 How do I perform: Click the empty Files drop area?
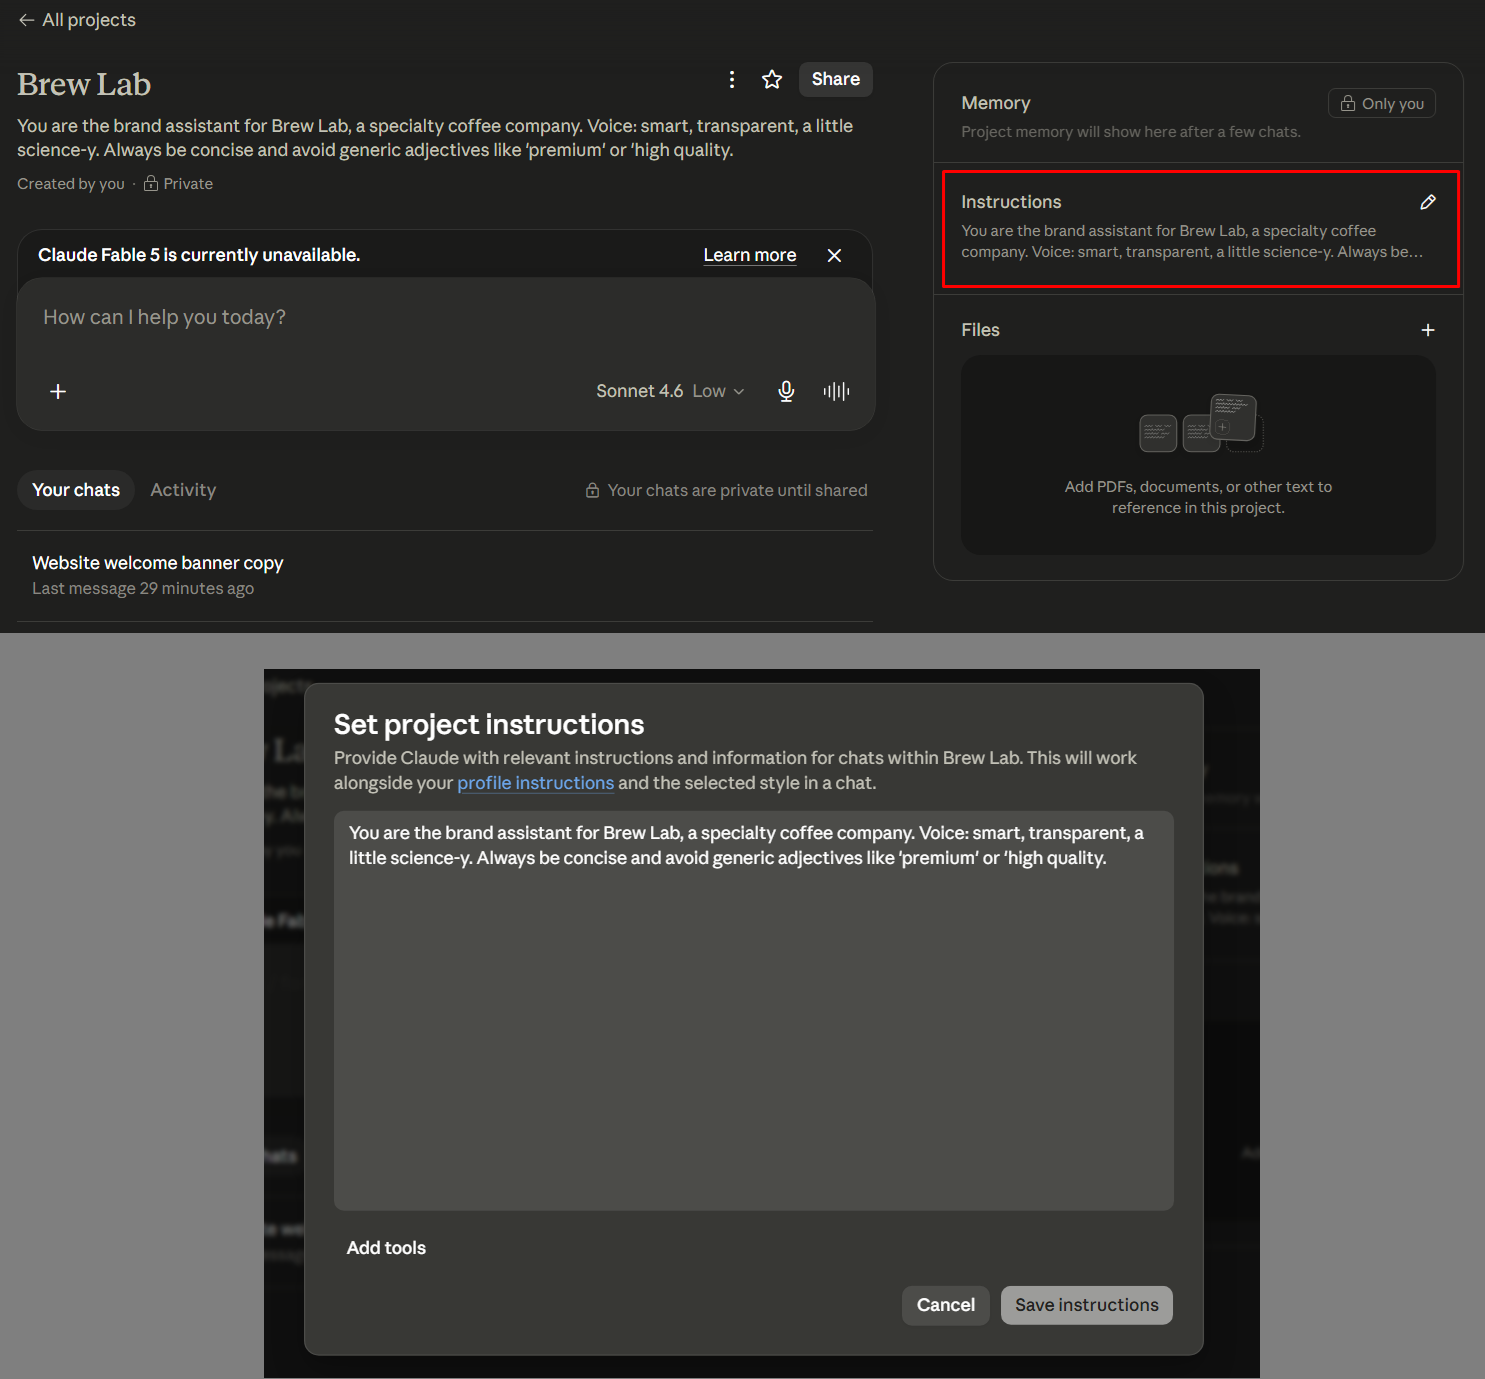[1198, 455]
